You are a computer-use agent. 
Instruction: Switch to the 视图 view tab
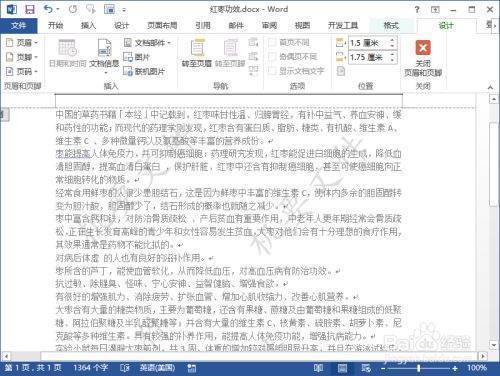[x=302, y=25]
